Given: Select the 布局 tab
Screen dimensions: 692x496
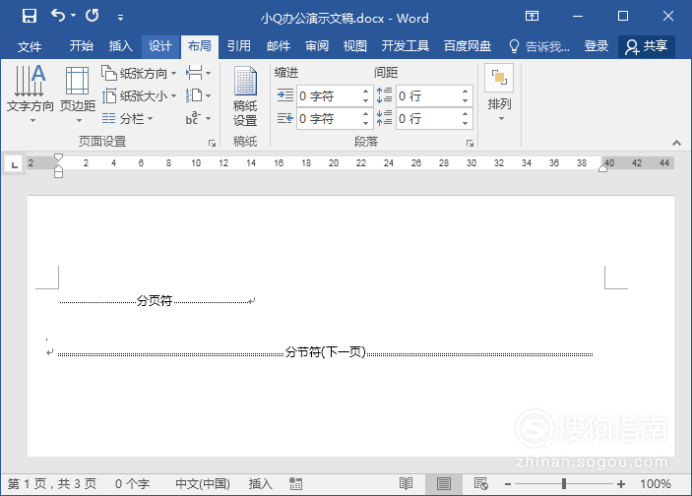Looking at the screenshot, I should (199, 46).
